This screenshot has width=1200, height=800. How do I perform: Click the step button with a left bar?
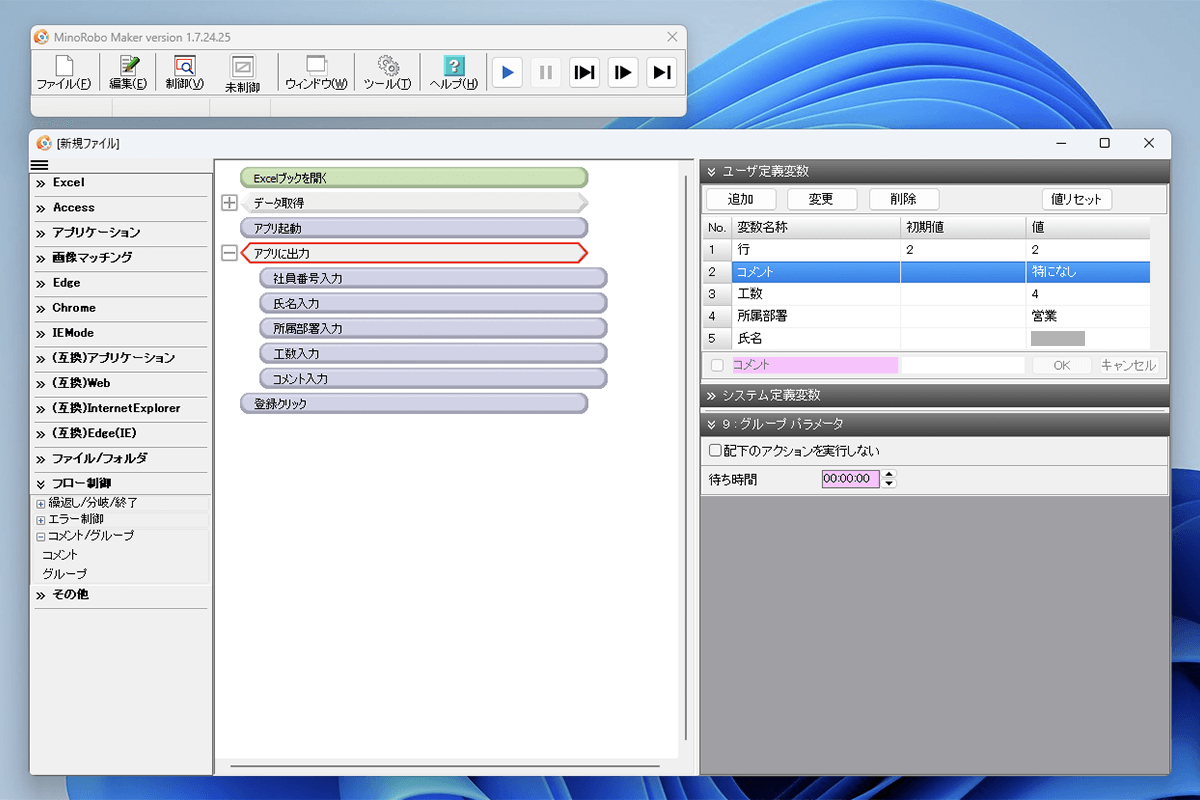point(623,72)
